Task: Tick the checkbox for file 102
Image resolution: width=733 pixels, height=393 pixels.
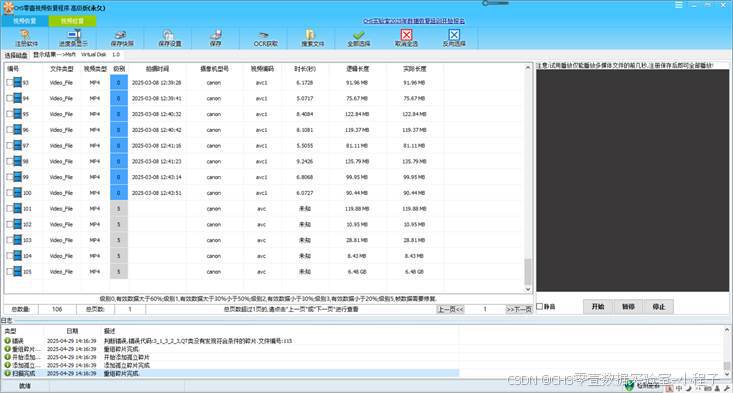Action: (10, 224)
